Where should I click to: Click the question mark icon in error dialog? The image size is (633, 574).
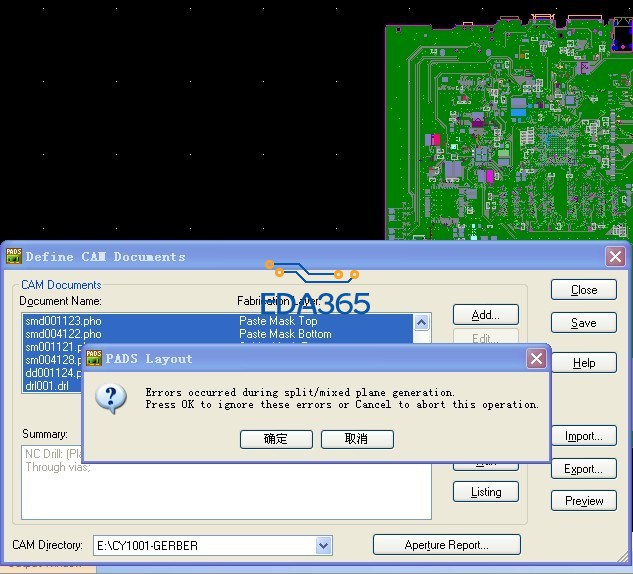pos(111,398)
